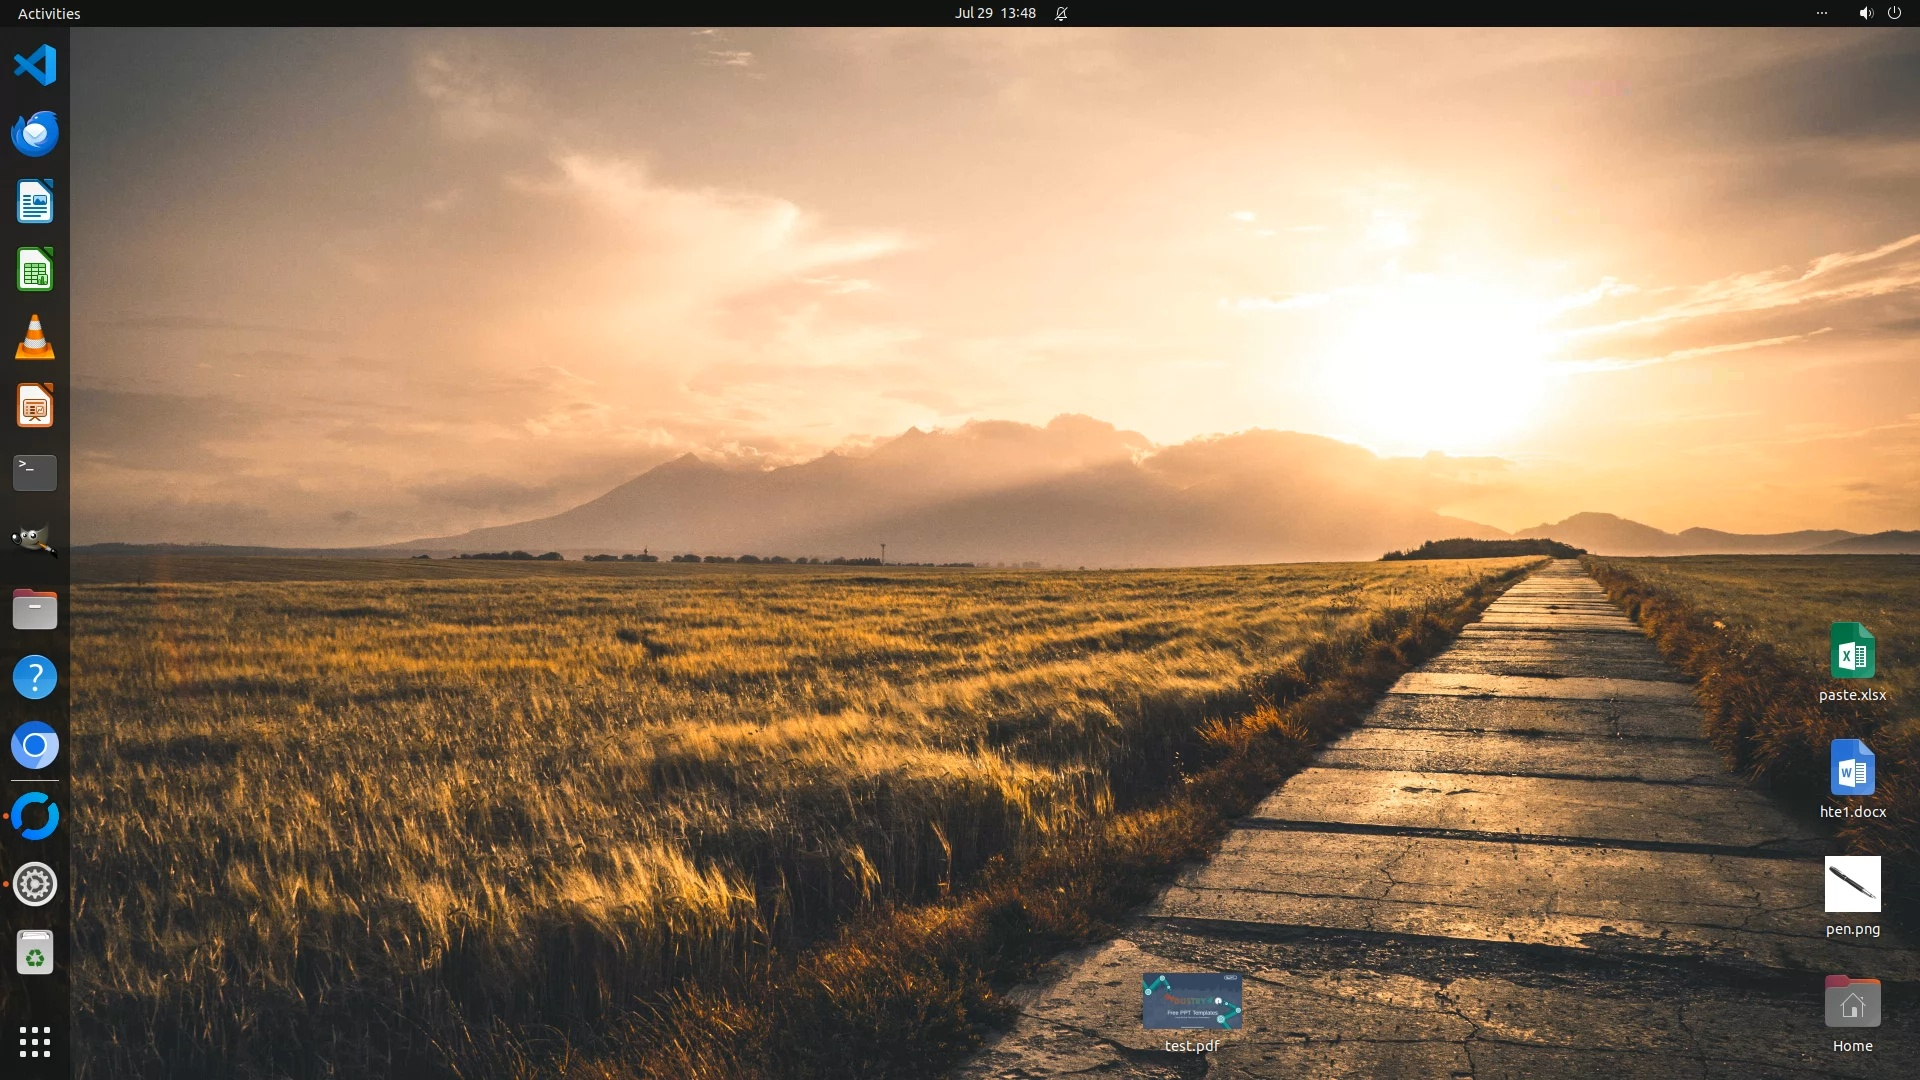The width and height of the screenshot is (1920, 1080).
Task: Open system menu via power icon
Action: tap(1894, 13)
